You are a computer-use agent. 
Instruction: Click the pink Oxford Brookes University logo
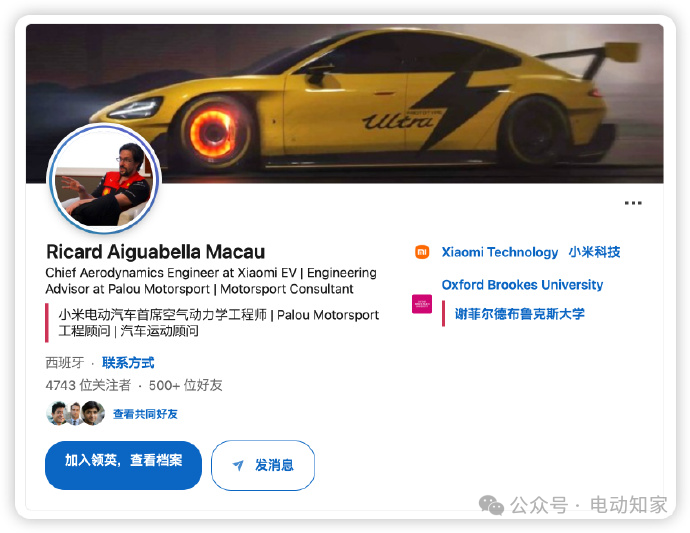422,304
